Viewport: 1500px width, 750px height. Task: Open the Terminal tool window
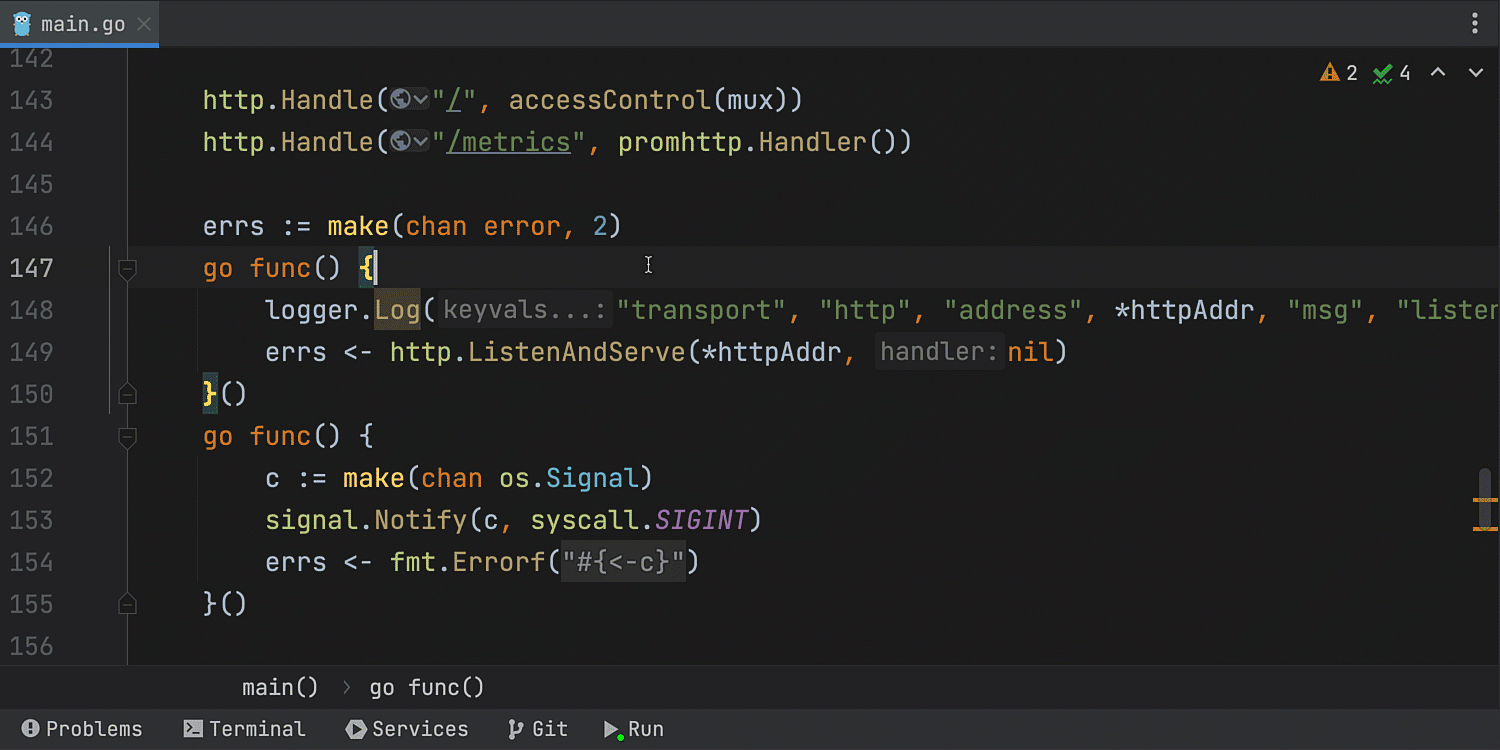(x=244, y=729)
